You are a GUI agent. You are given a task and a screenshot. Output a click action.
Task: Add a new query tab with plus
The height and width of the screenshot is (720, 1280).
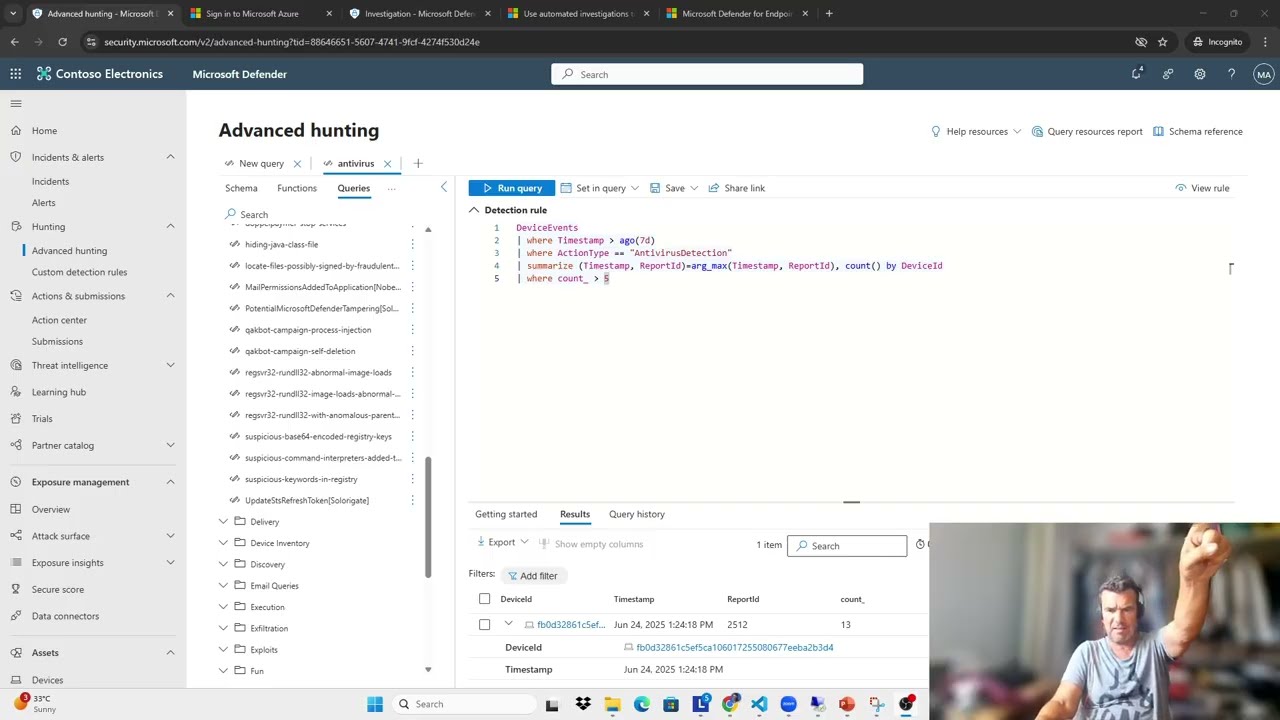[418, 163]
